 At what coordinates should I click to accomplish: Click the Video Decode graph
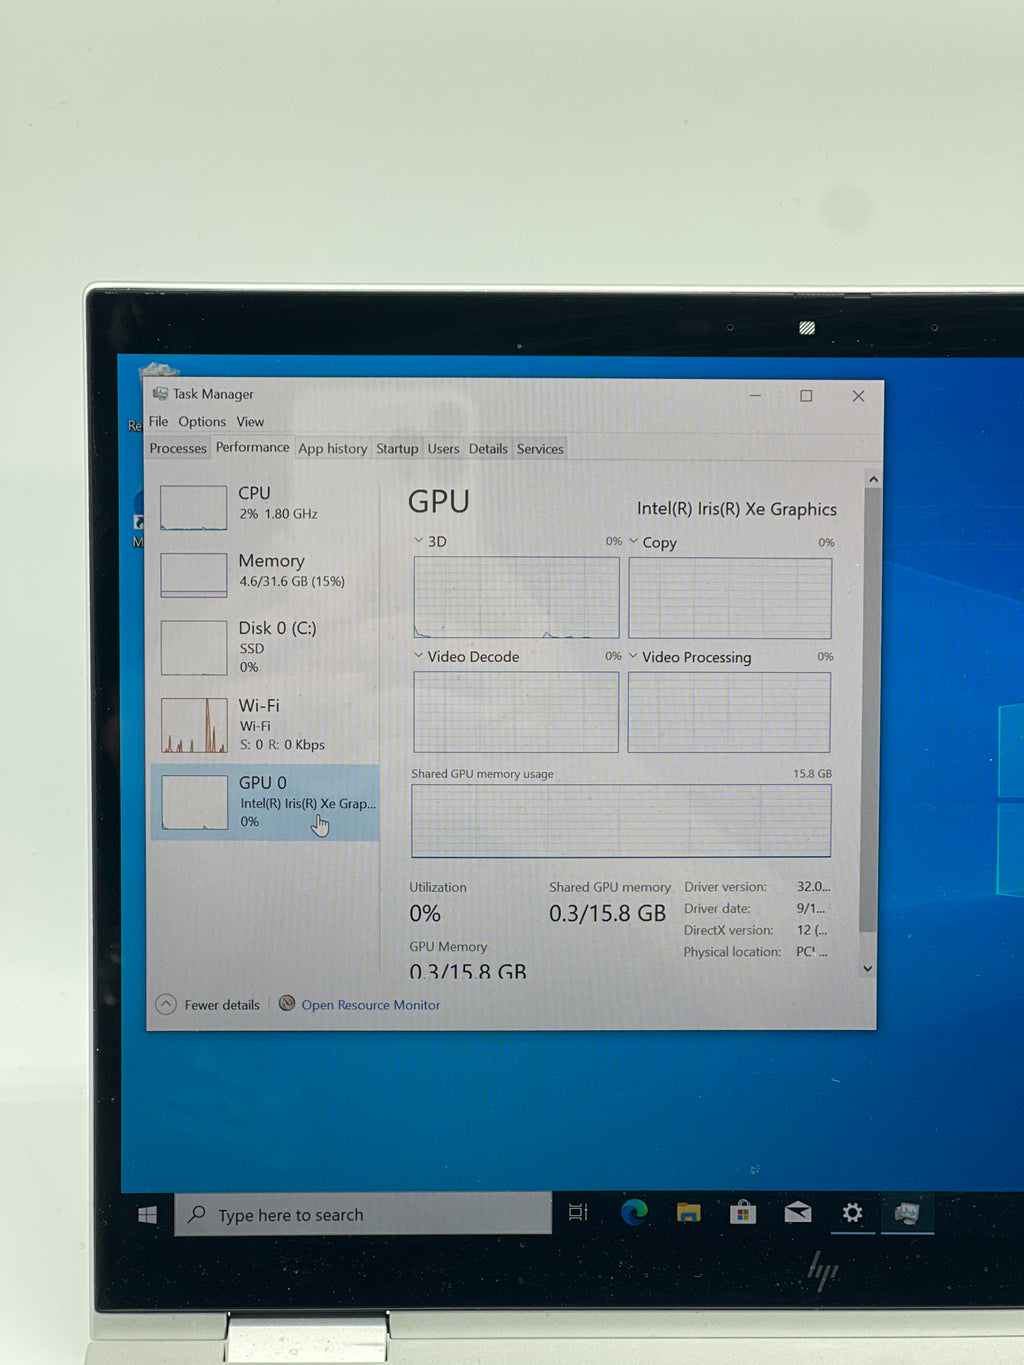516,712
